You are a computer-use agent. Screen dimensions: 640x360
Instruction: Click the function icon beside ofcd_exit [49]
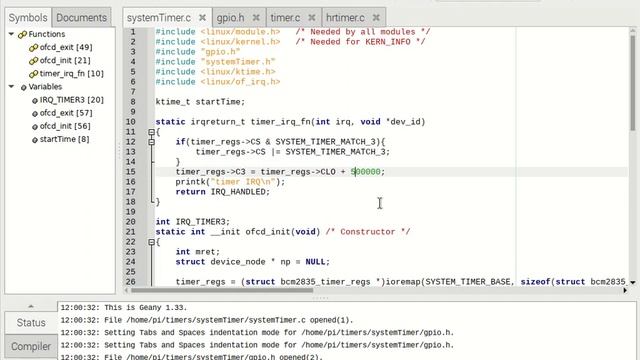[x=33, y=48]
